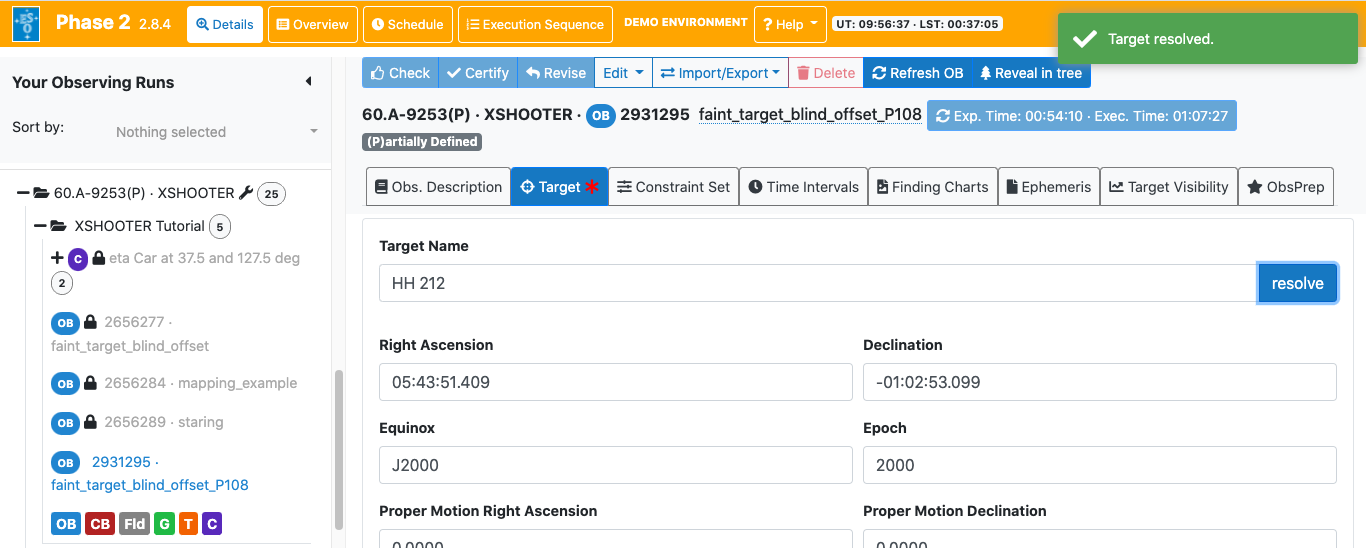Open the Help dropdown menu

tap(789, 25)
